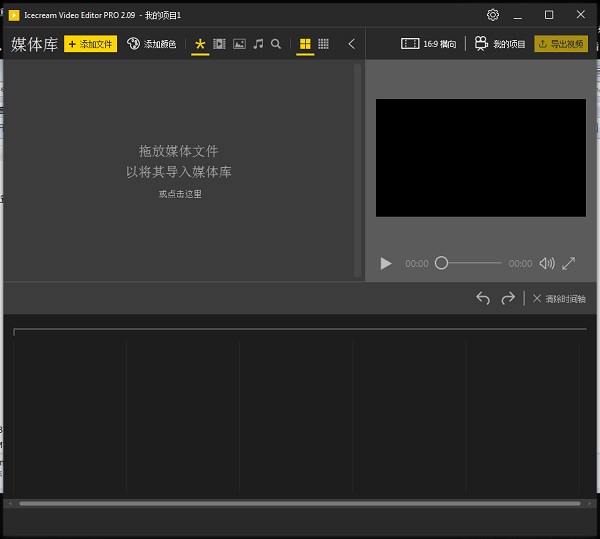Click the black video preview area
The image size is (600, 539).
481,158
